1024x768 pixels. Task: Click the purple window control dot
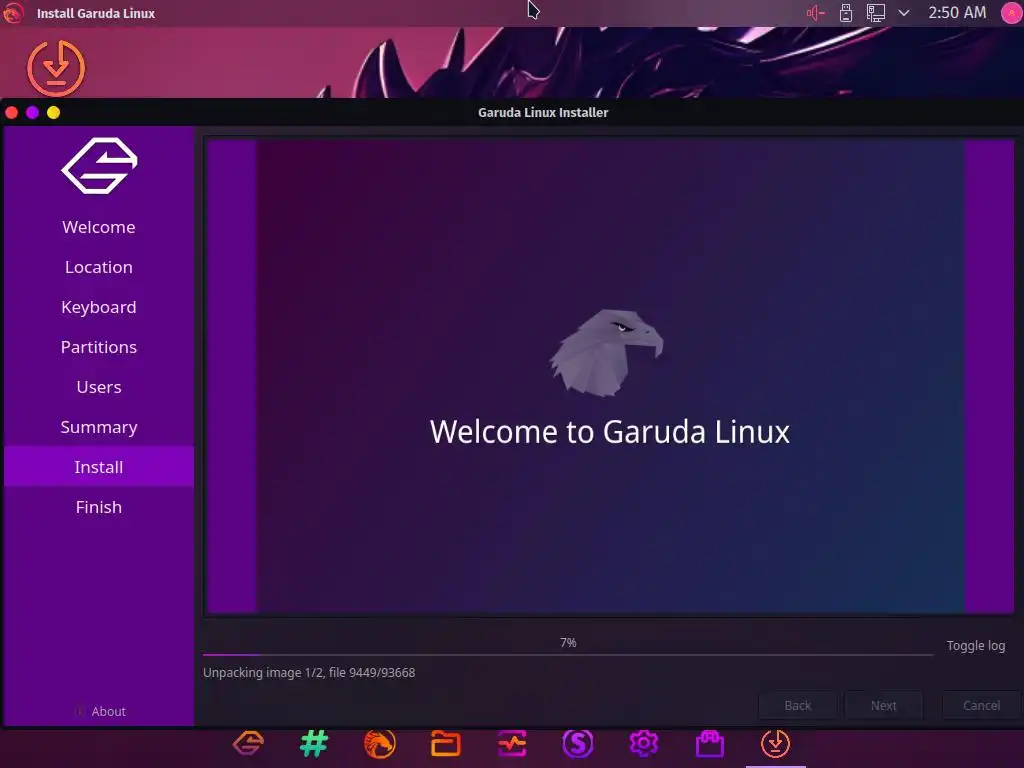(x=32, y=112)
